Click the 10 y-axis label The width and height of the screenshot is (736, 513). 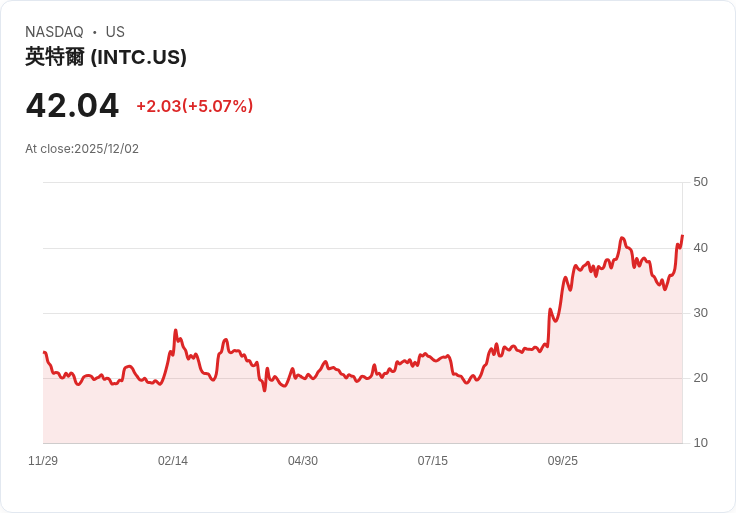pos(700,443)
